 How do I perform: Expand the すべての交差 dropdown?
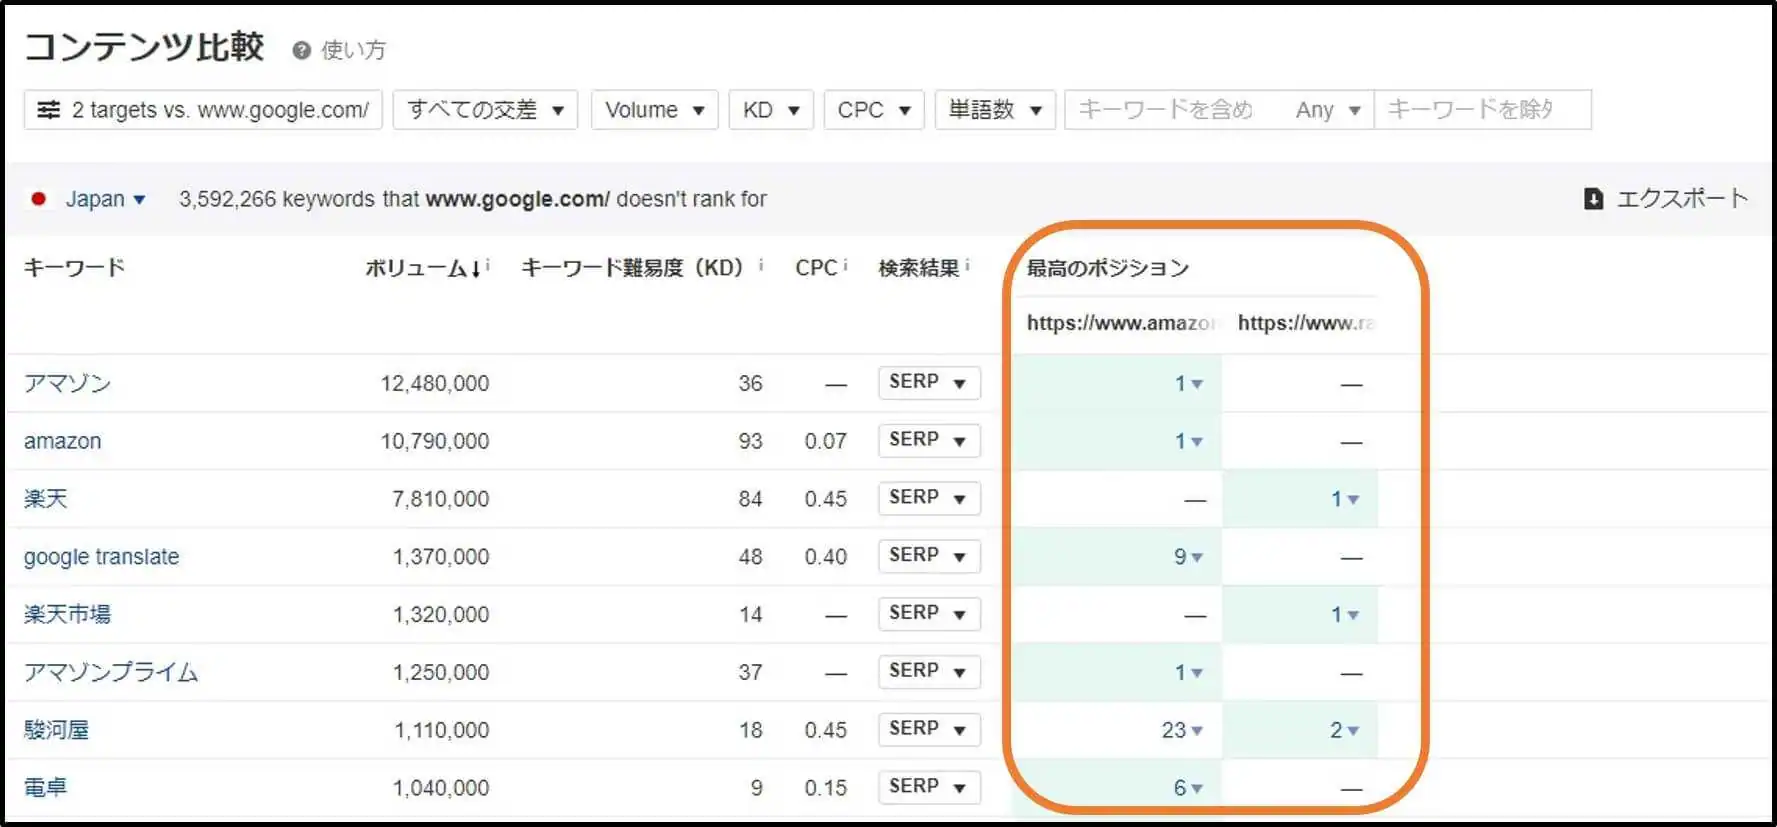click(486, 110)
